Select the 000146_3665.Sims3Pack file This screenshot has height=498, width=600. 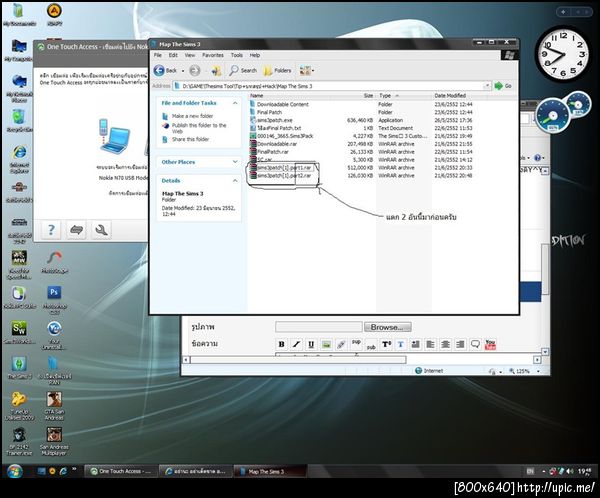tap(285, 136)
